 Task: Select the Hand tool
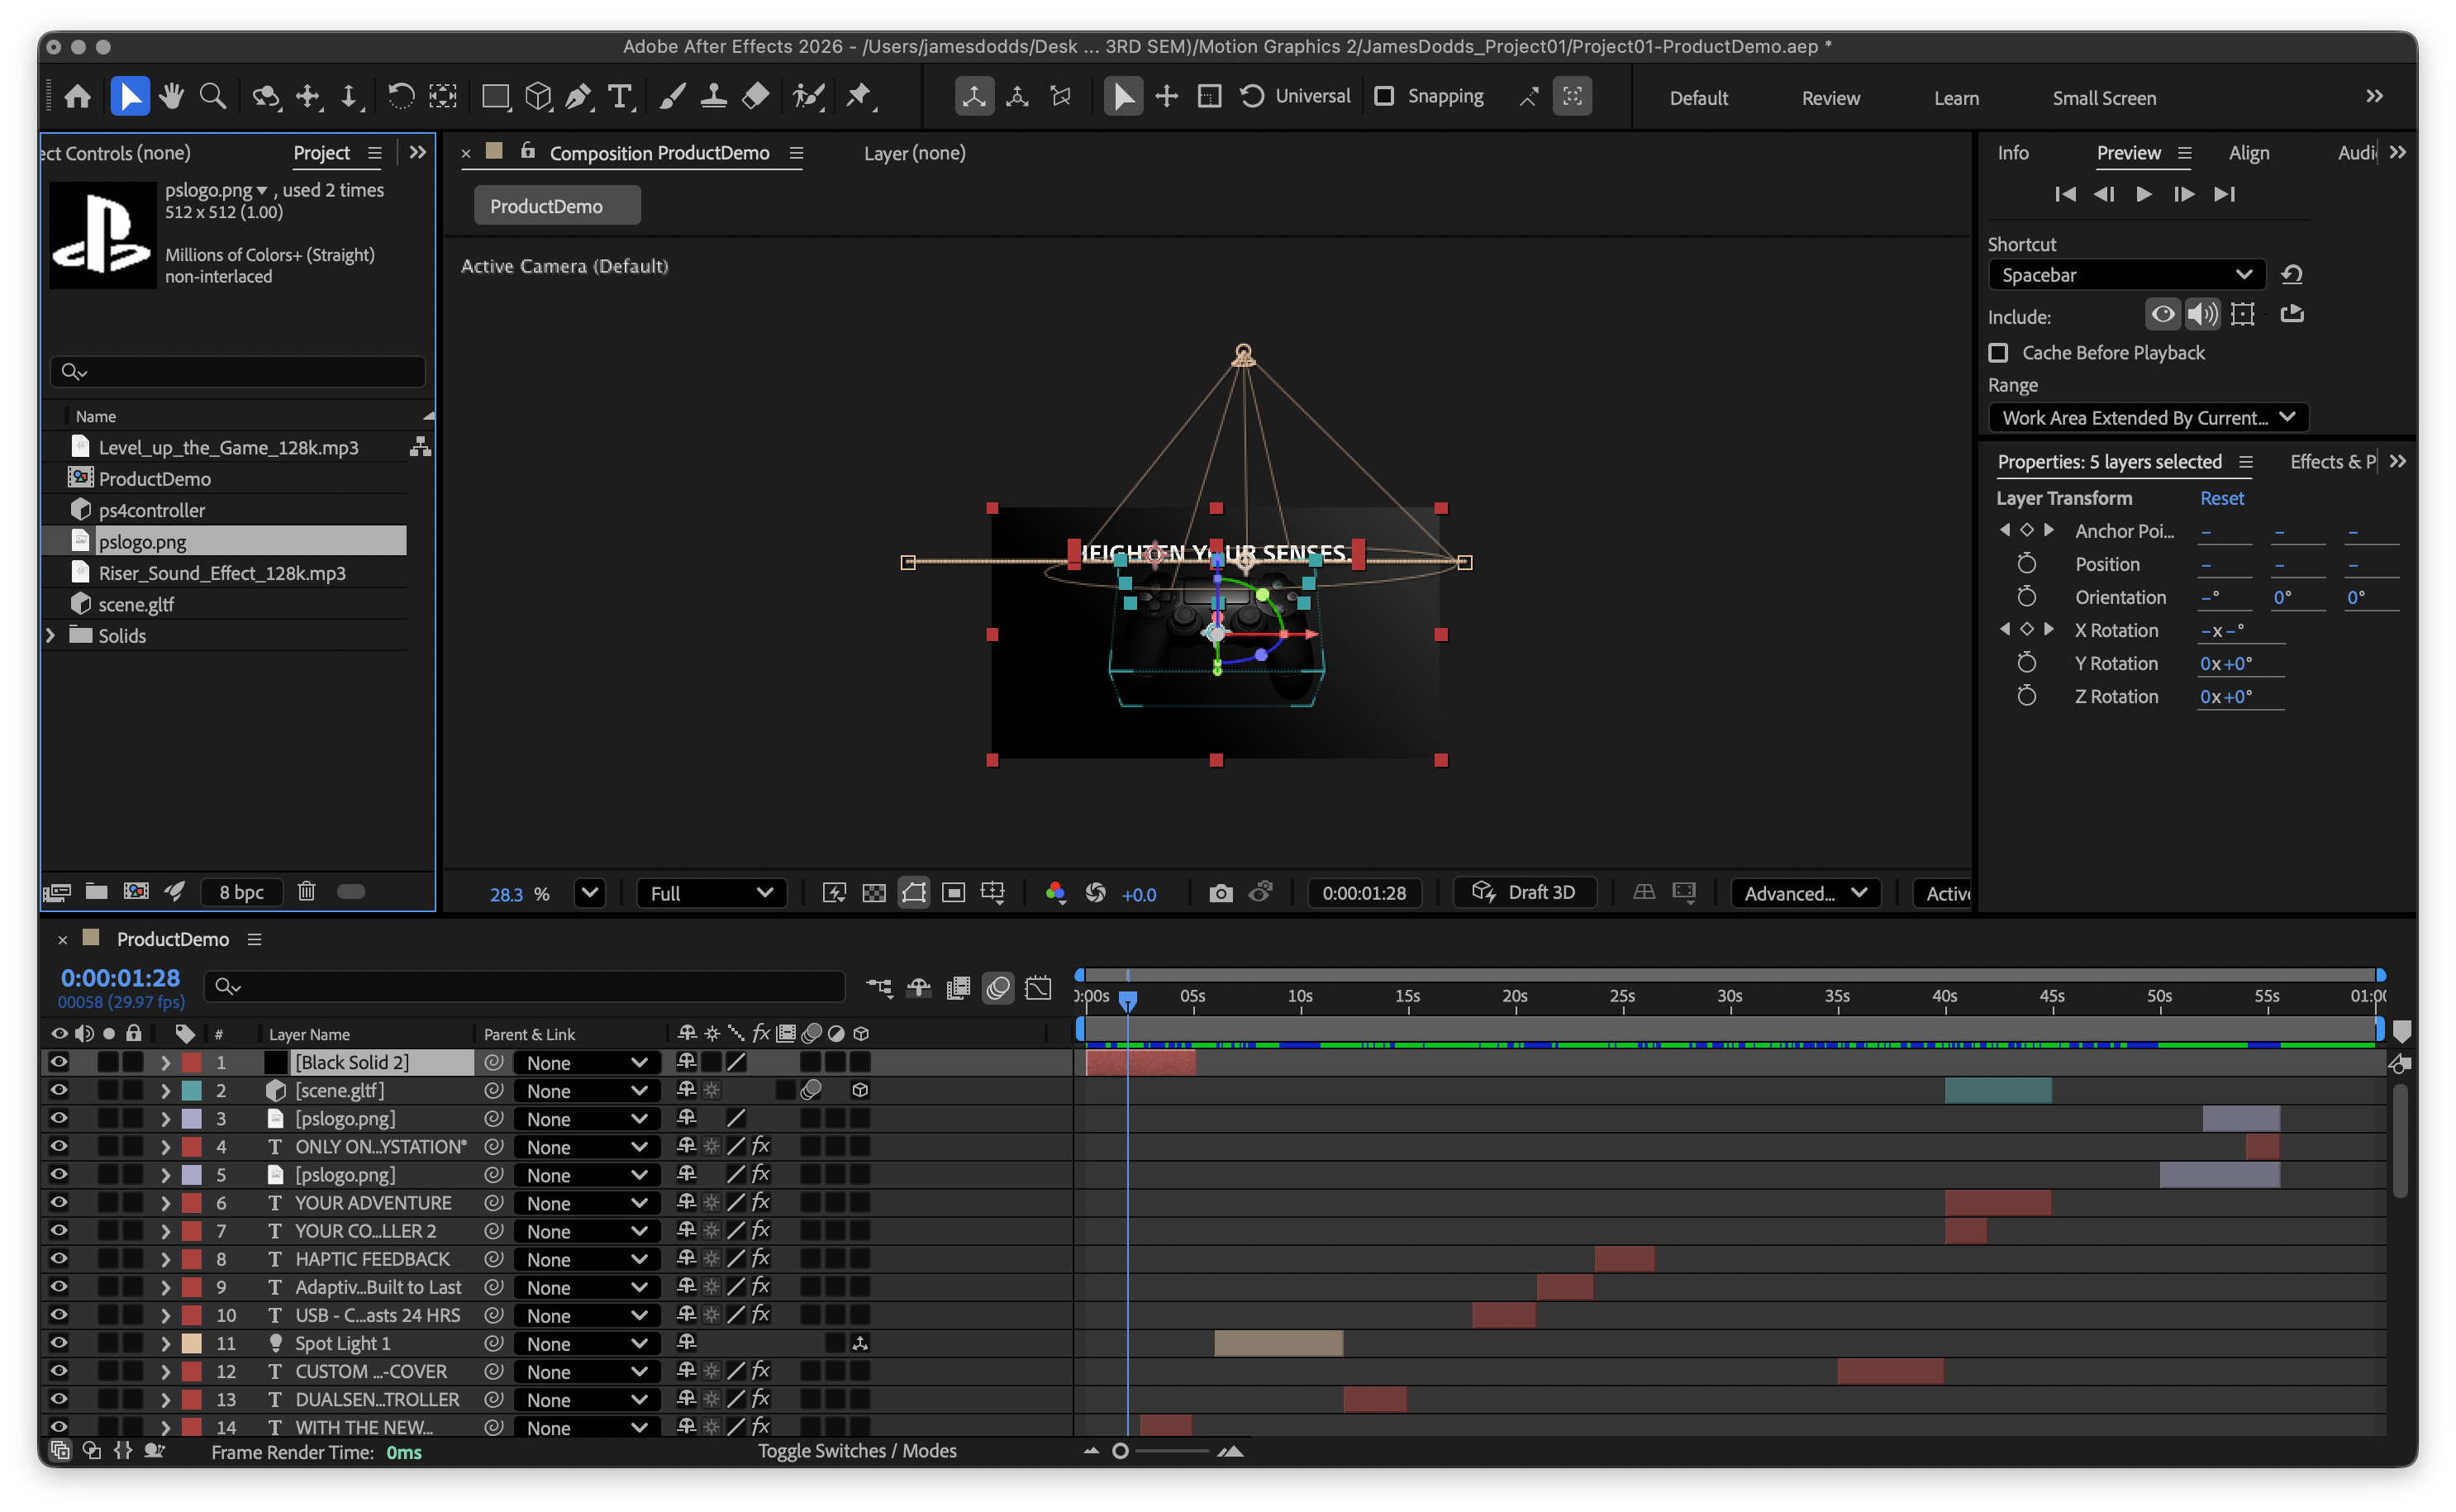point(171,96)
